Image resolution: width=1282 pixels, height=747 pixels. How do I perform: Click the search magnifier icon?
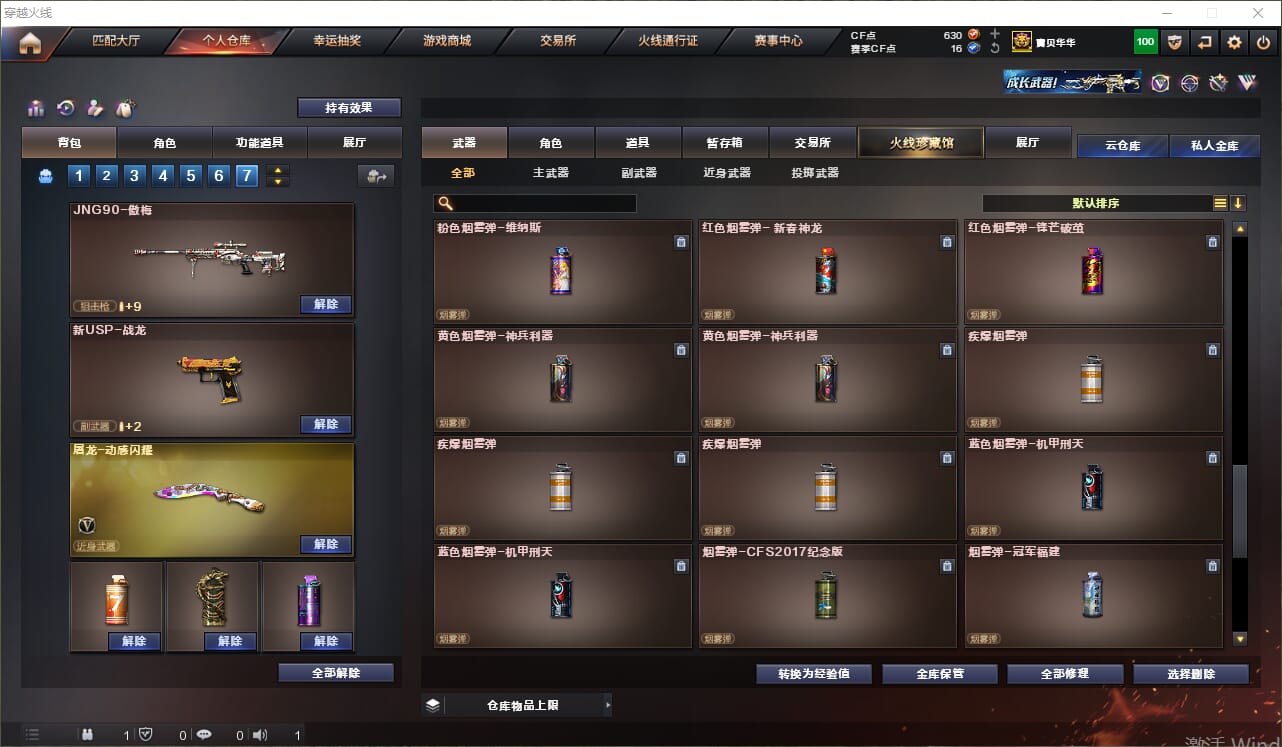tap(446, 203)
